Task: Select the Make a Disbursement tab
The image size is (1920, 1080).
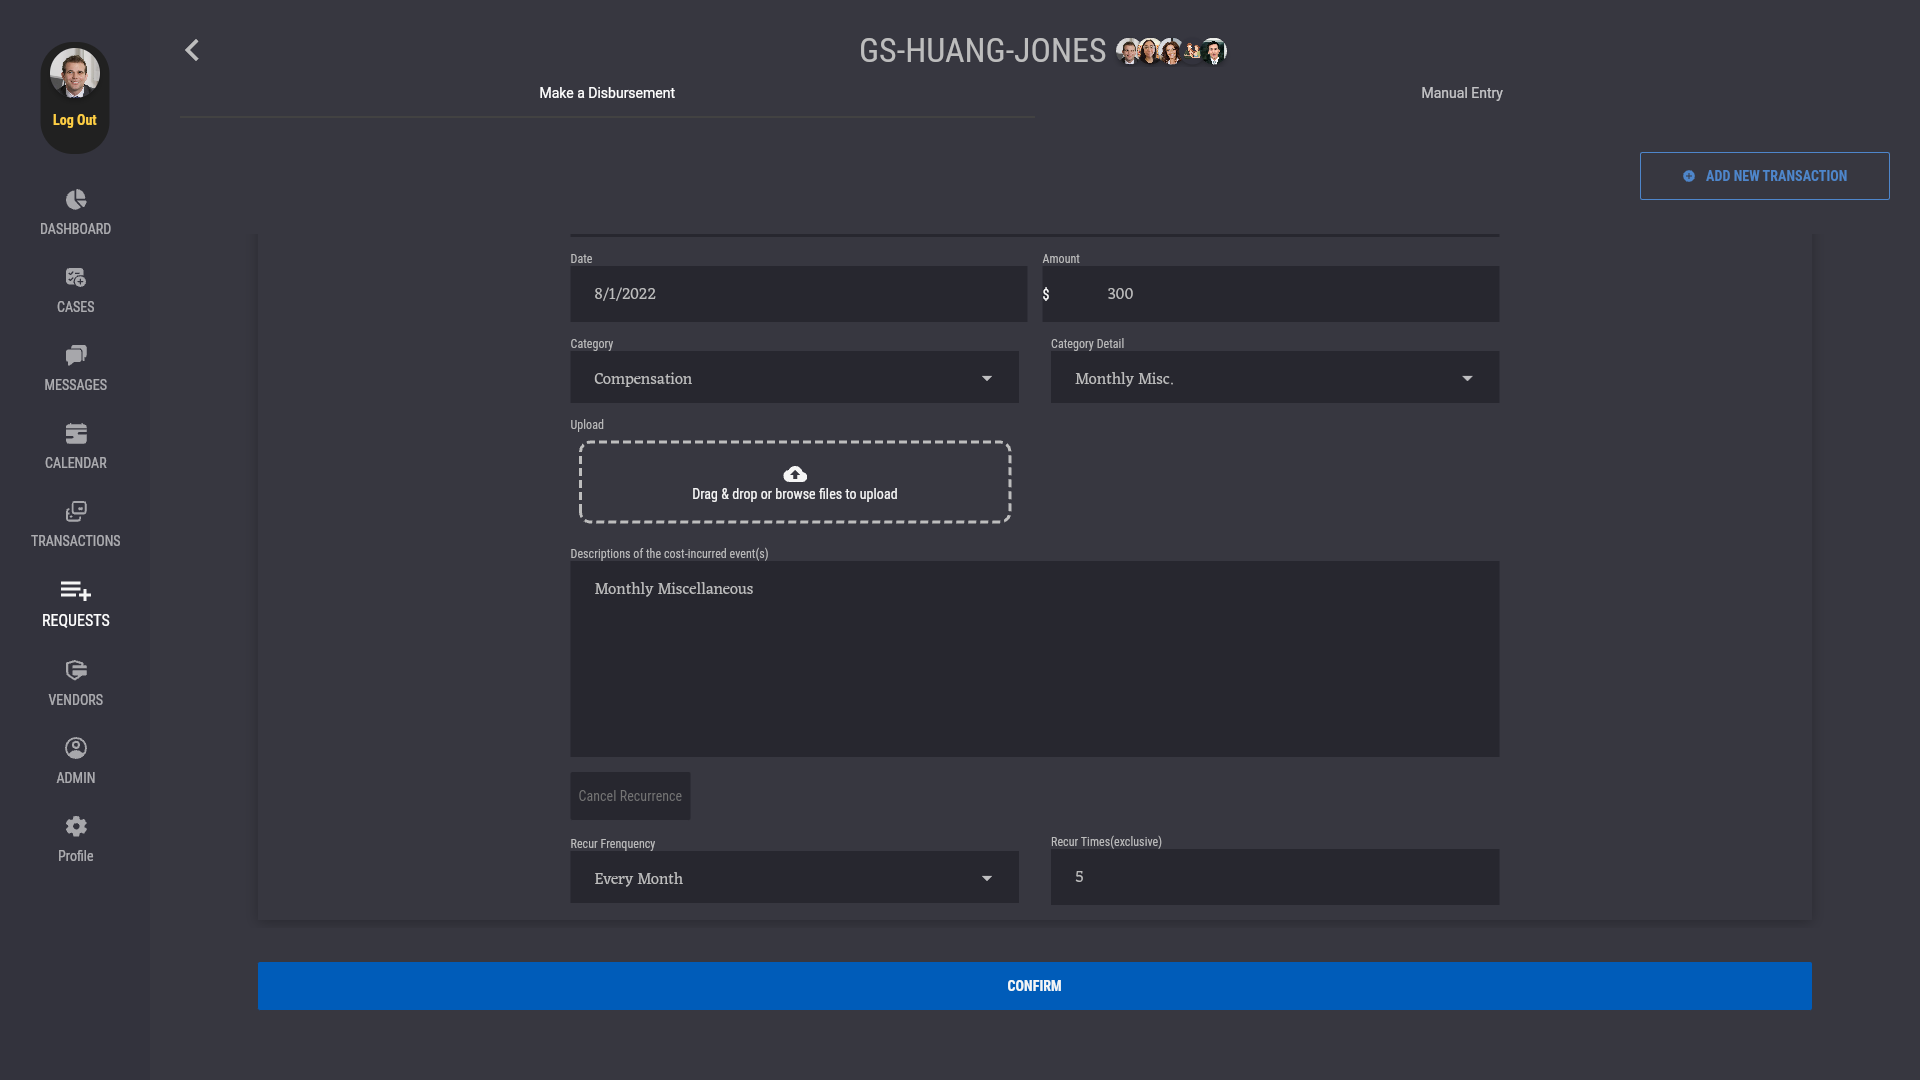Action: click(x=607, y=93)
